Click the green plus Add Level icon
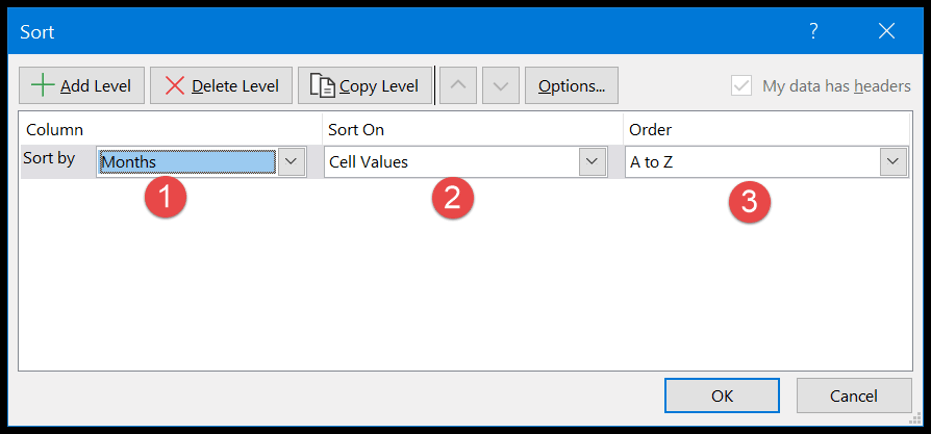The width and height of the screenshot is (931, 434). pyautogui.click(x=43, y=85)
